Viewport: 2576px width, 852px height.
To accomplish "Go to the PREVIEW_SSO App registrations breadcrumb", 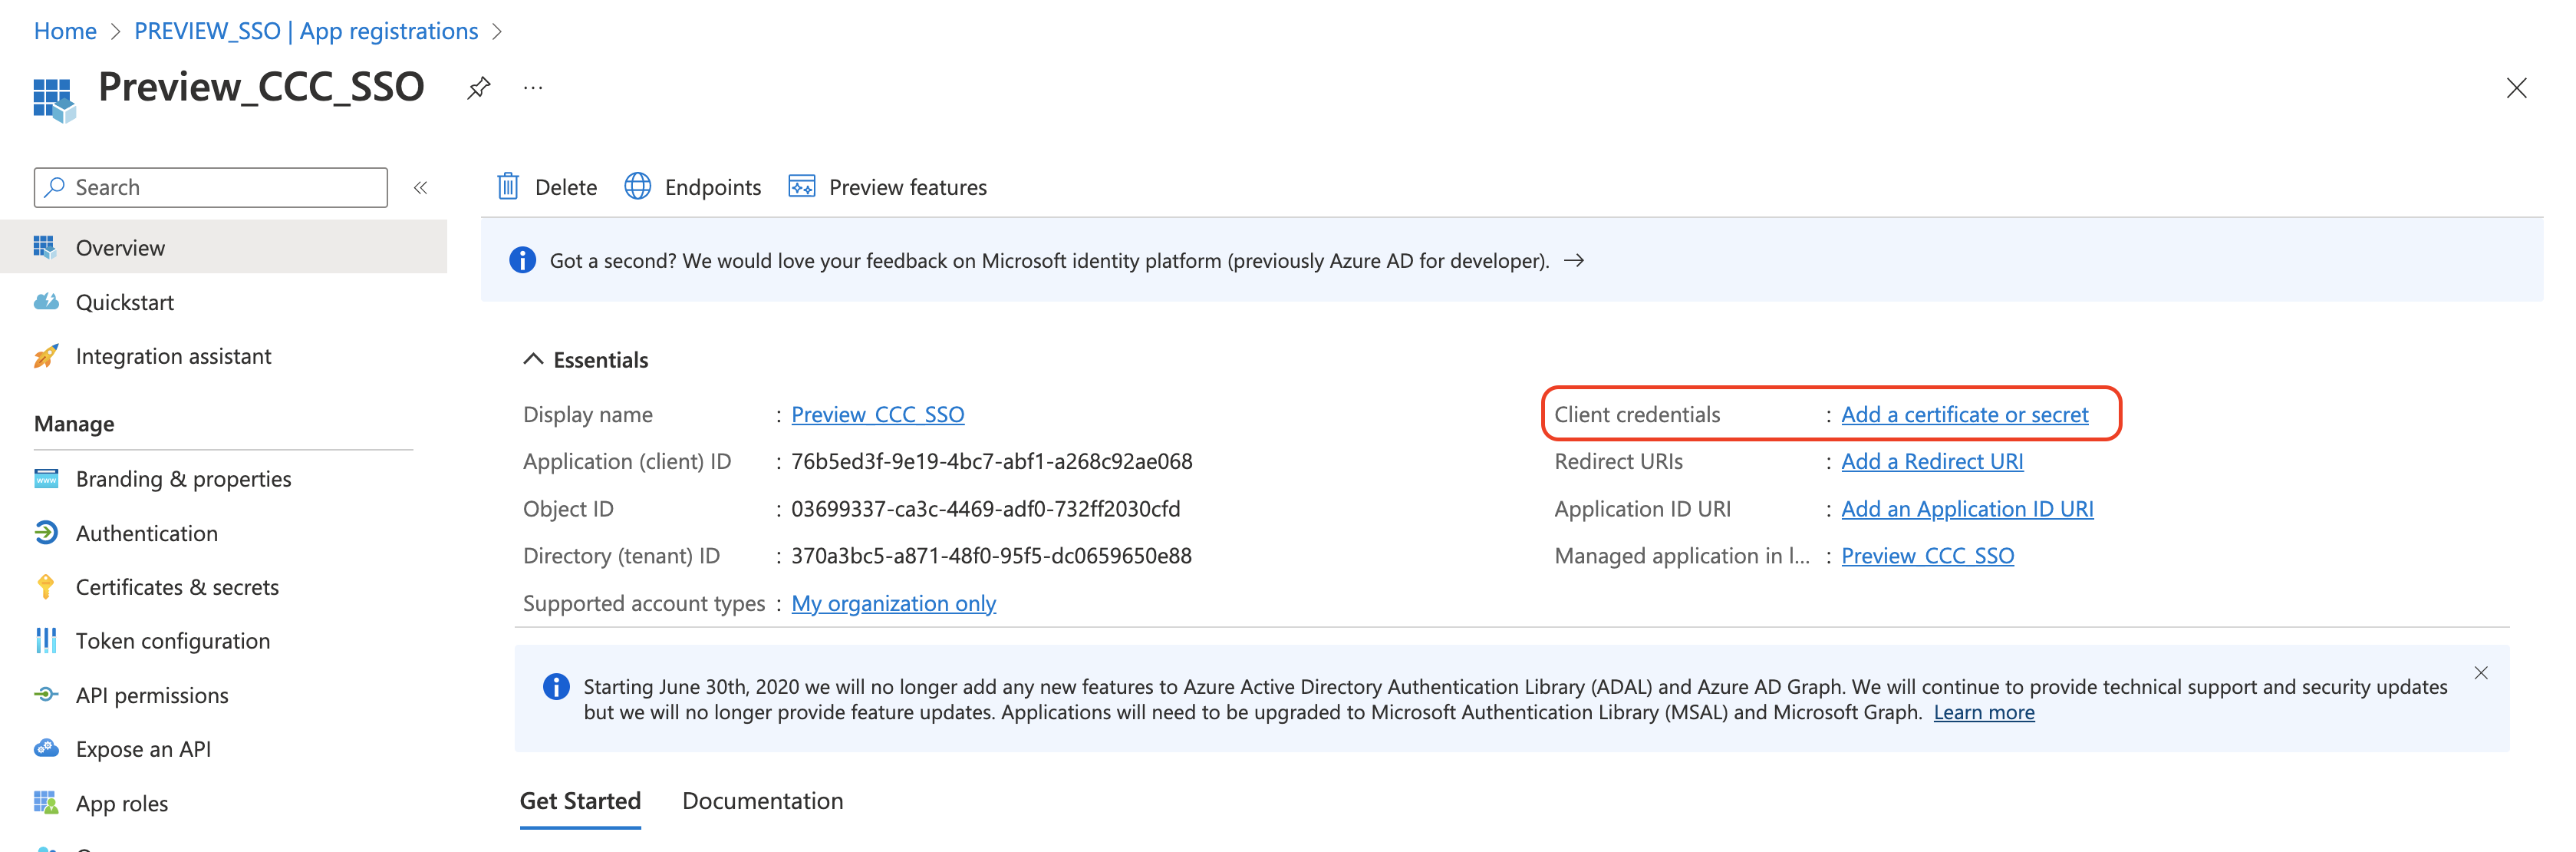I will 306,31.
